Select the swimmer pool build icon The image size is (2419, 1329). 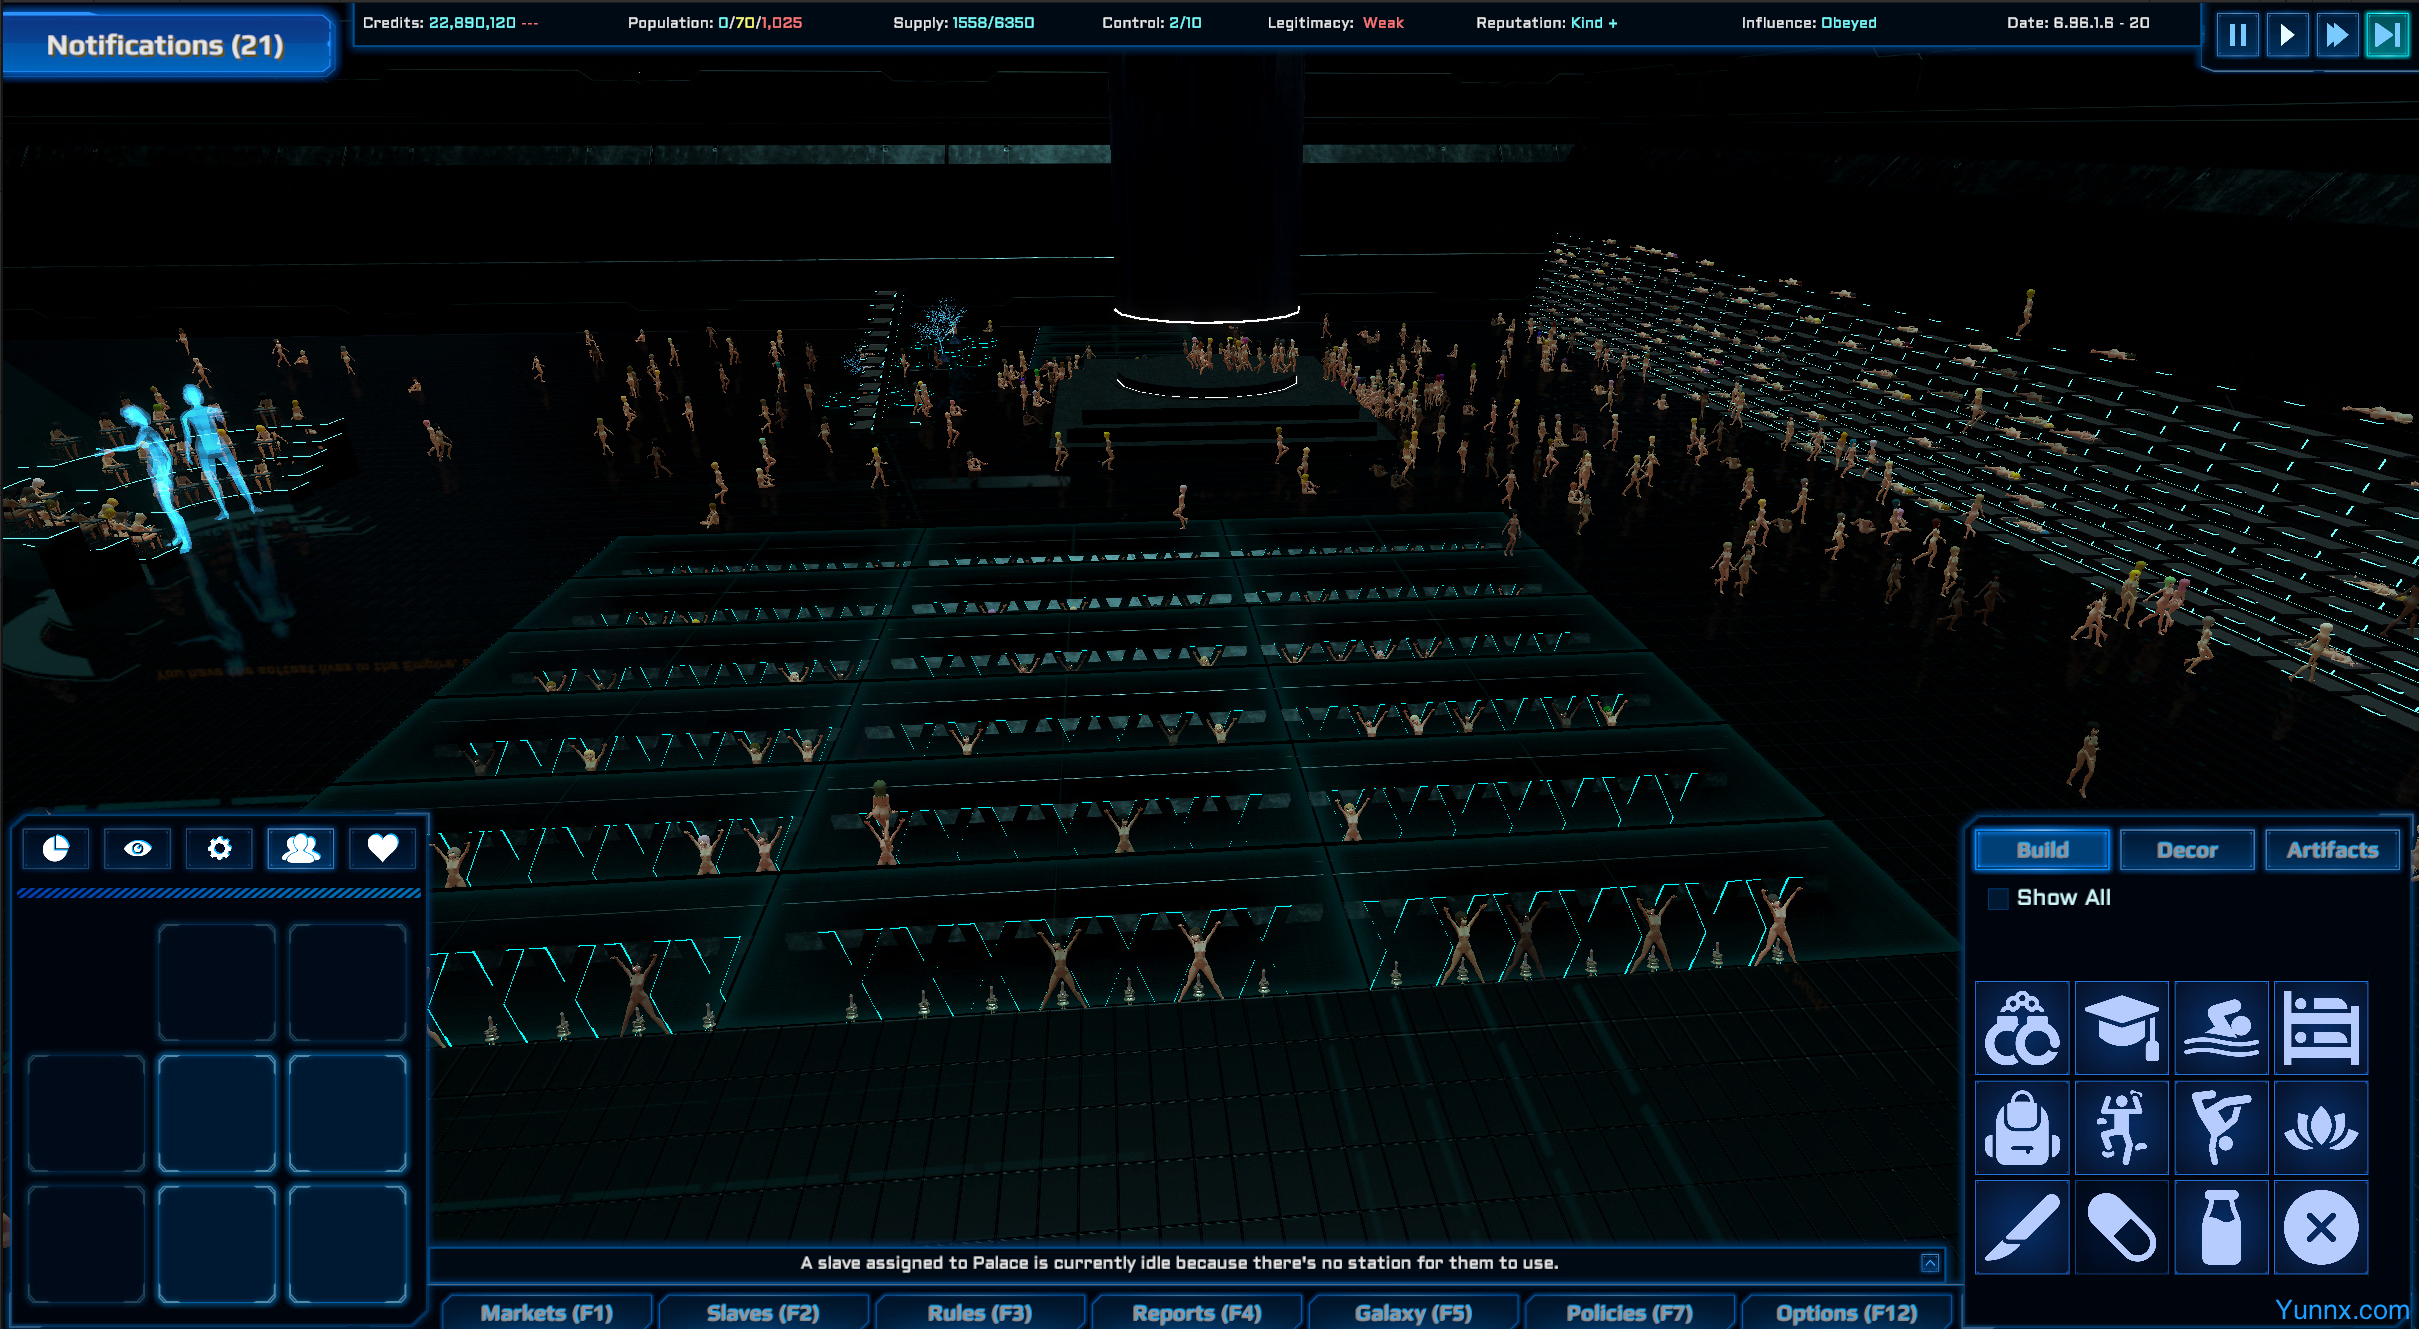pos(2221,1028)
